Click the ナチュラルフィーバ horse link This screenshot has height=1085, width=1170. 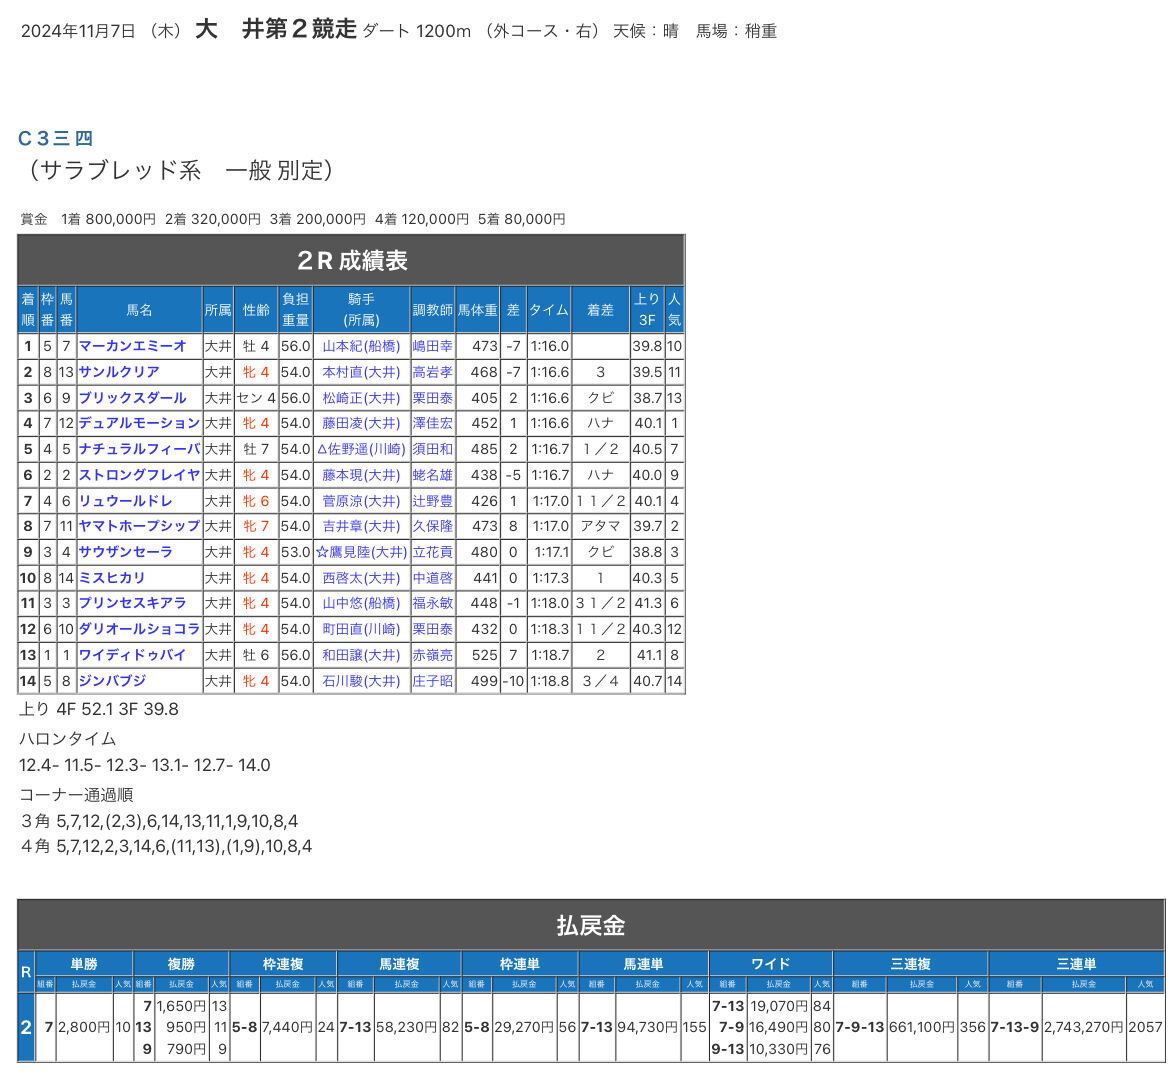139,449
